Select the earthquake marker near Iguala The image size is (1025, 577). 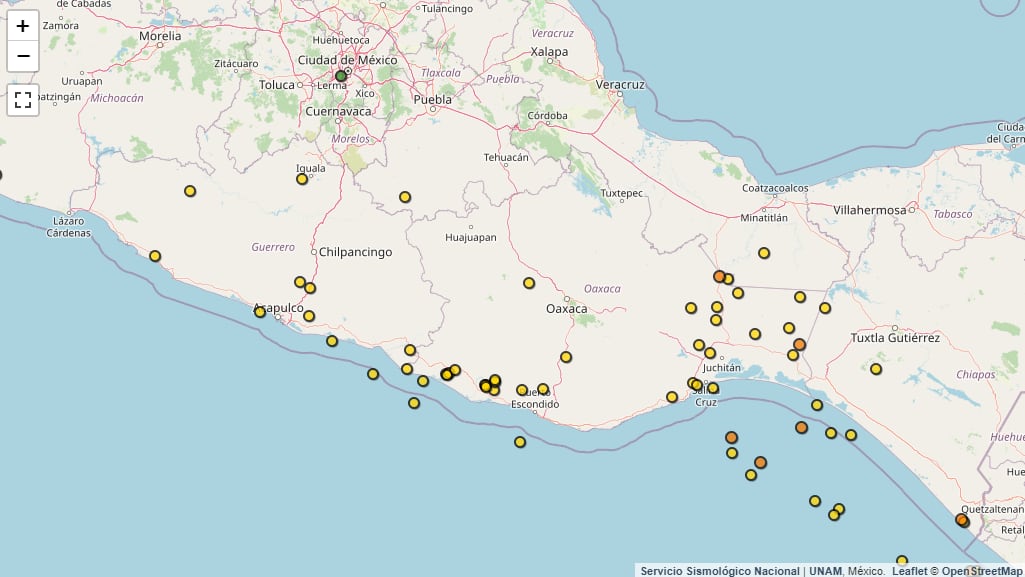pyautogui.click(x=302, y=177)
